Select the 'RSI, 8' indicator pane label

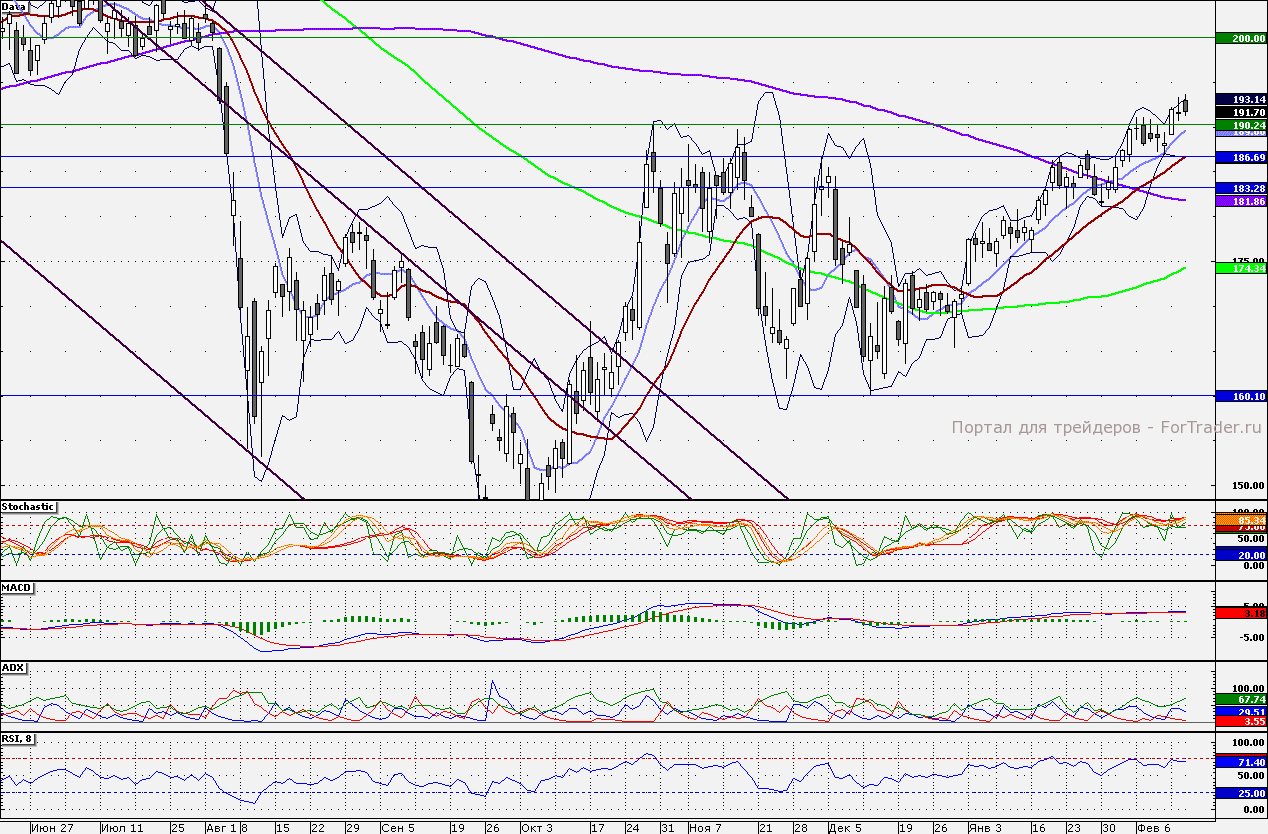point(19,738)
